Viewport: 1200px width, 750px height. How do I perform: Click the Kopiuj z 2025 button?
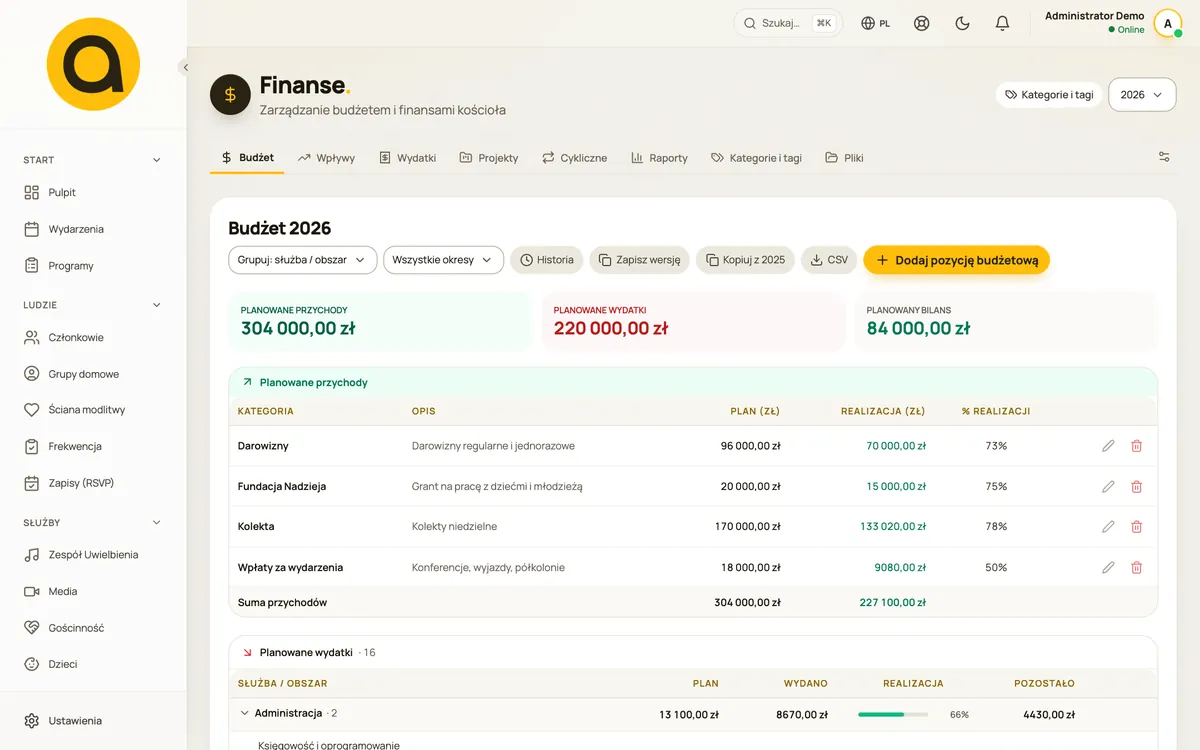[745, 260]
